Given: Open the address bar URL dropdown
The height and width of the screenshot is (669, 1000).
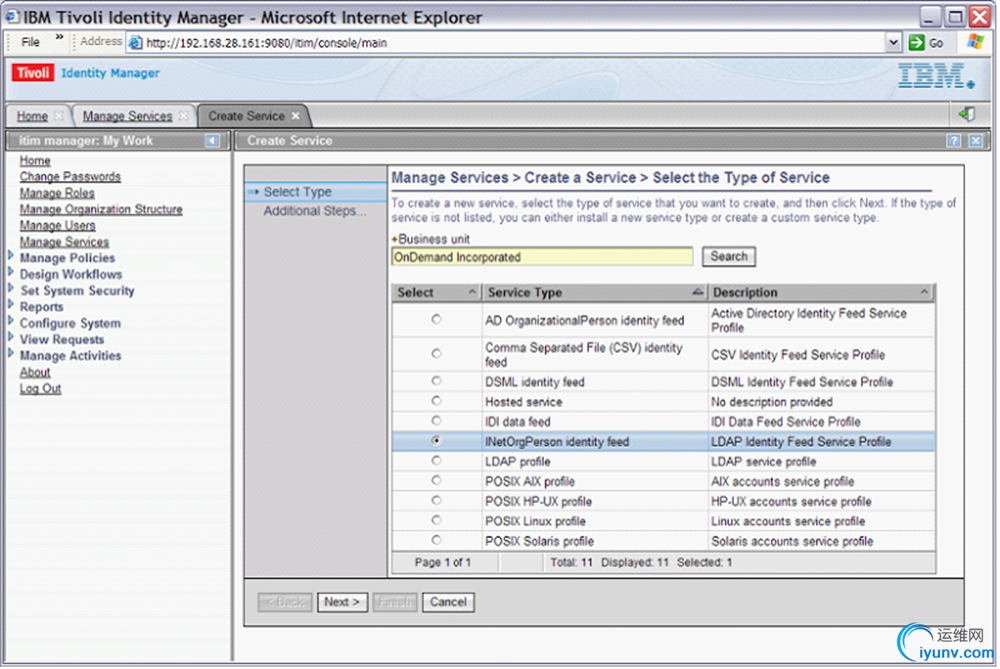Looking at the screenshot, I should click(x=893, y=42).
